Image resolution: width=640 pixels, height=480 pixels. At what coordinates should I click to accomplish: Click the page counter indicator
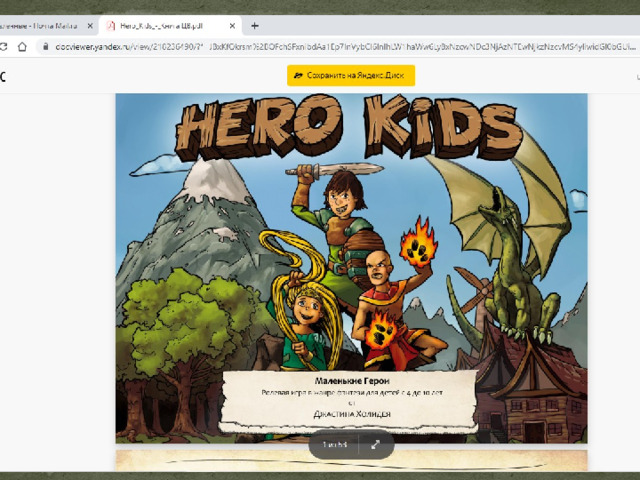click(x=335, y=444)
